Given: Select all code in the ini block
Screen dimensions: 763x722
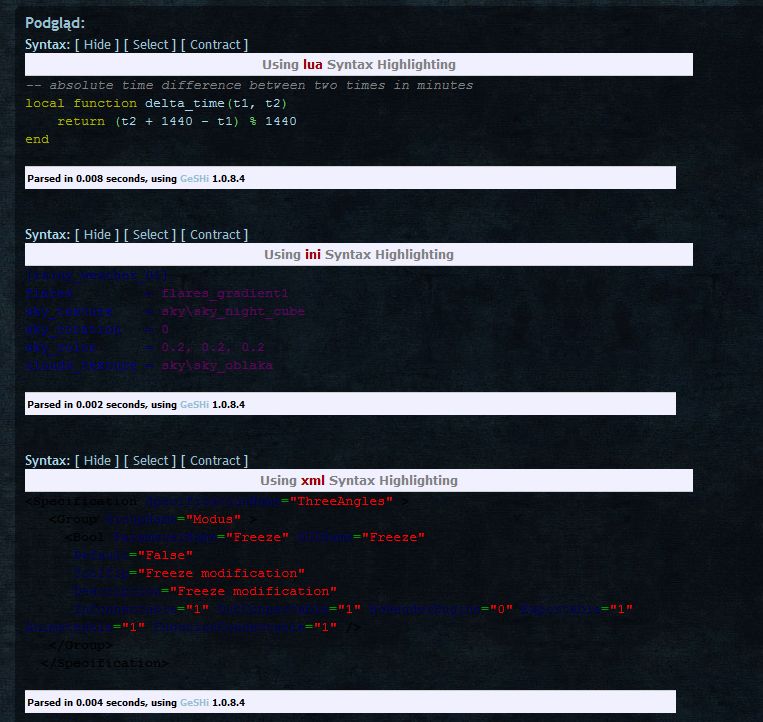Looking at the screenshot, I should point(151,234).
